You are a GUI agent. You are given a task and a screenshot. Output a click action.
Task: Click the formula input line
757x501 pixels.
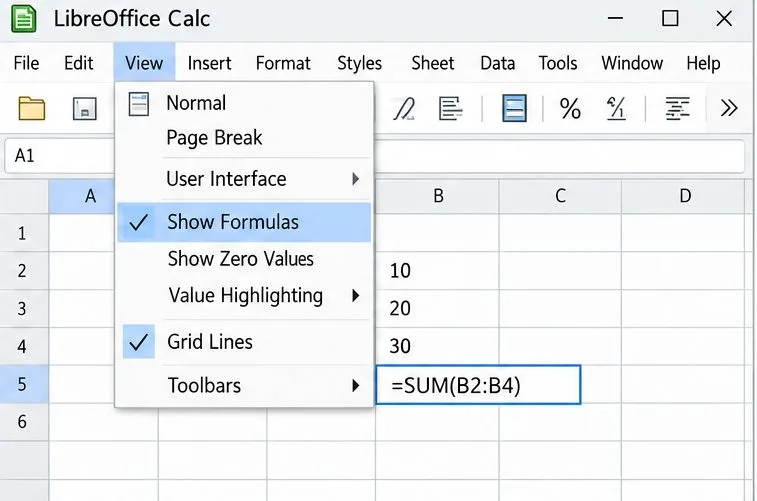point(559,156)
